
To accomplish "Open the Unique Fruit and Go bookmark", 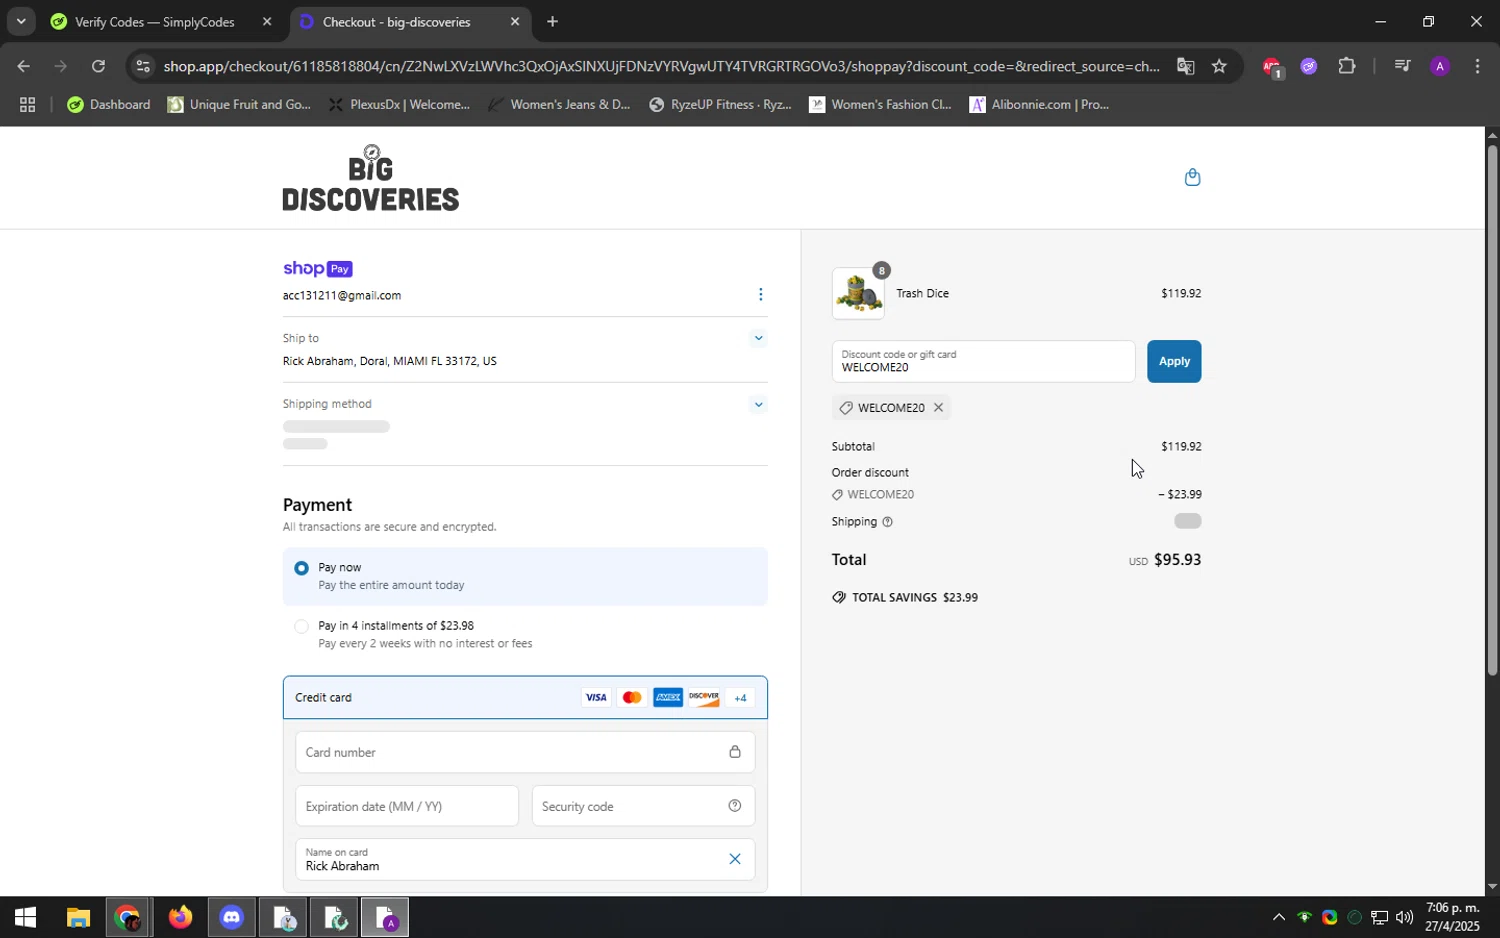I will [240, 105].
